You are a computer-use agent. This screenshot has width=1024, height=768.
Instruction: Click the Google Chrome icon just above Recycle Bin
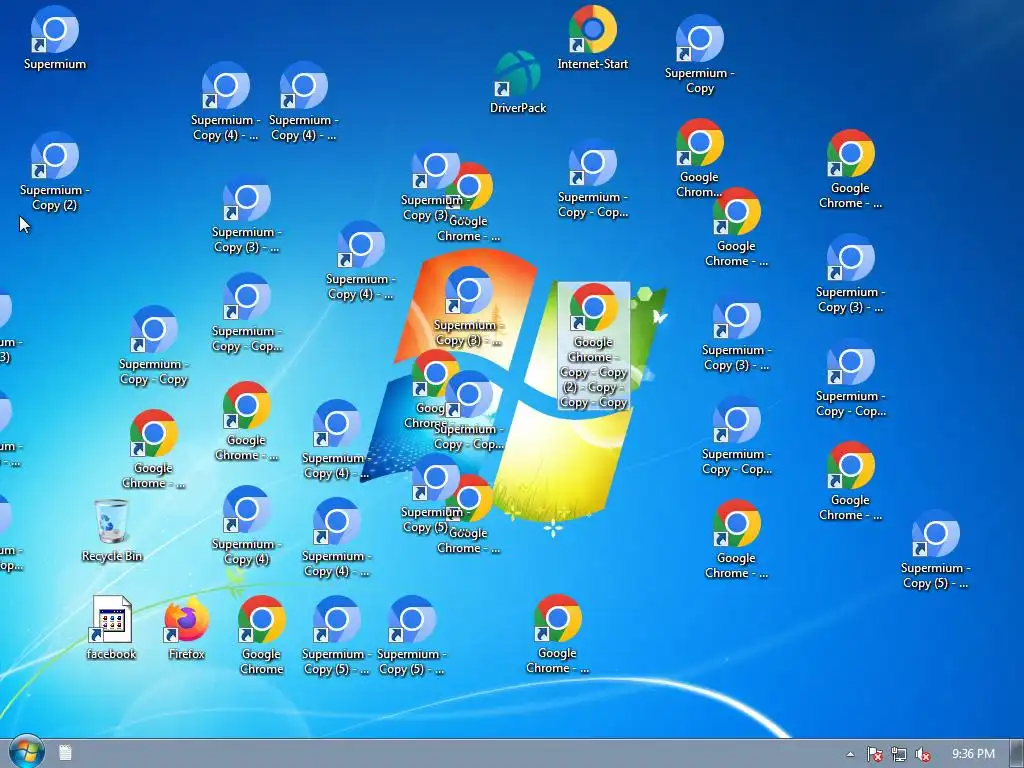(153, 449)
